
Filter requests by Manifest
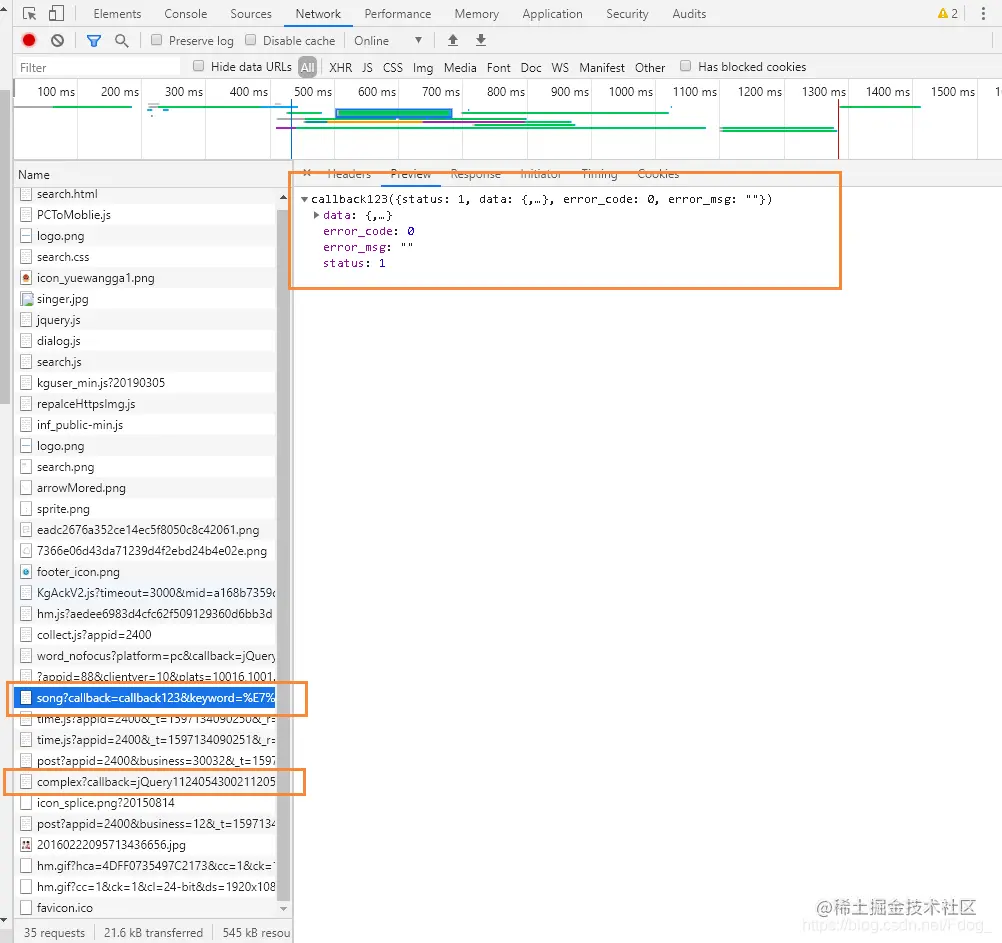(x=602, y=67)
